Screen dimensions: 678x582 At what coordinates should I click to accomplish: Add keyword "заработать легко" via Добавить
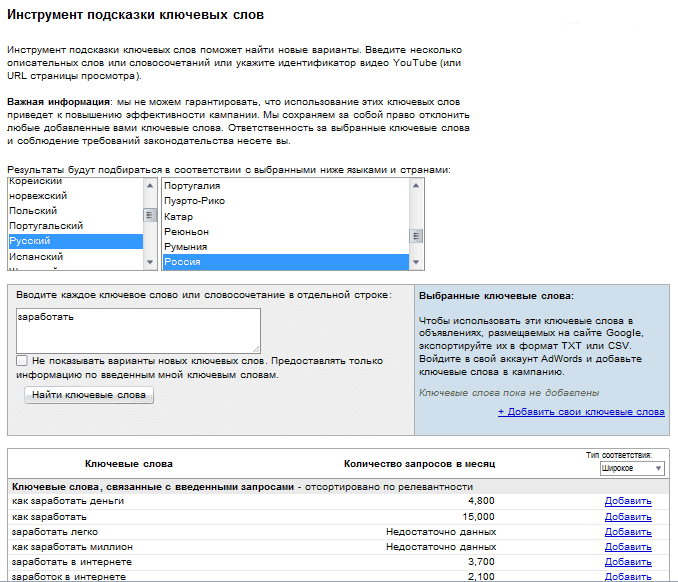628,532
